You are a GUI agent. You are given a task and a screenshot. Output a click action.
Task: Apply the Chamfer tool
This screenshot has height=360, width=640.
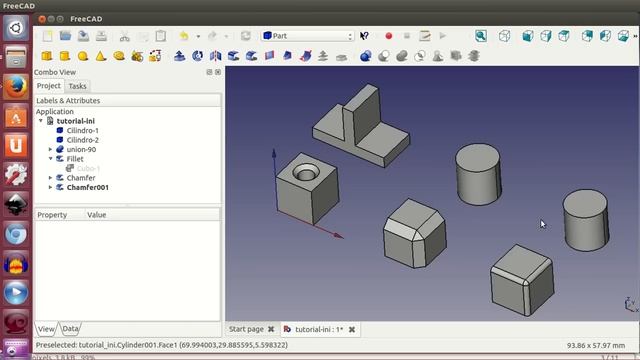(x=251, y=56)
